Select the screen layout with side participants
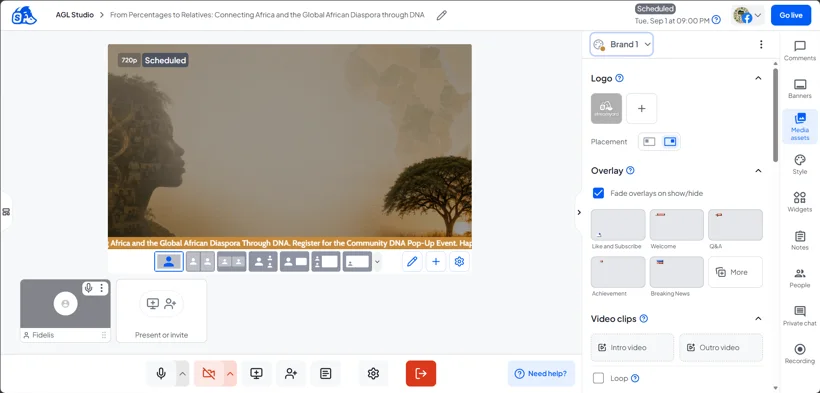The height and width of the screenshot is (393, 820). (326, 262)
